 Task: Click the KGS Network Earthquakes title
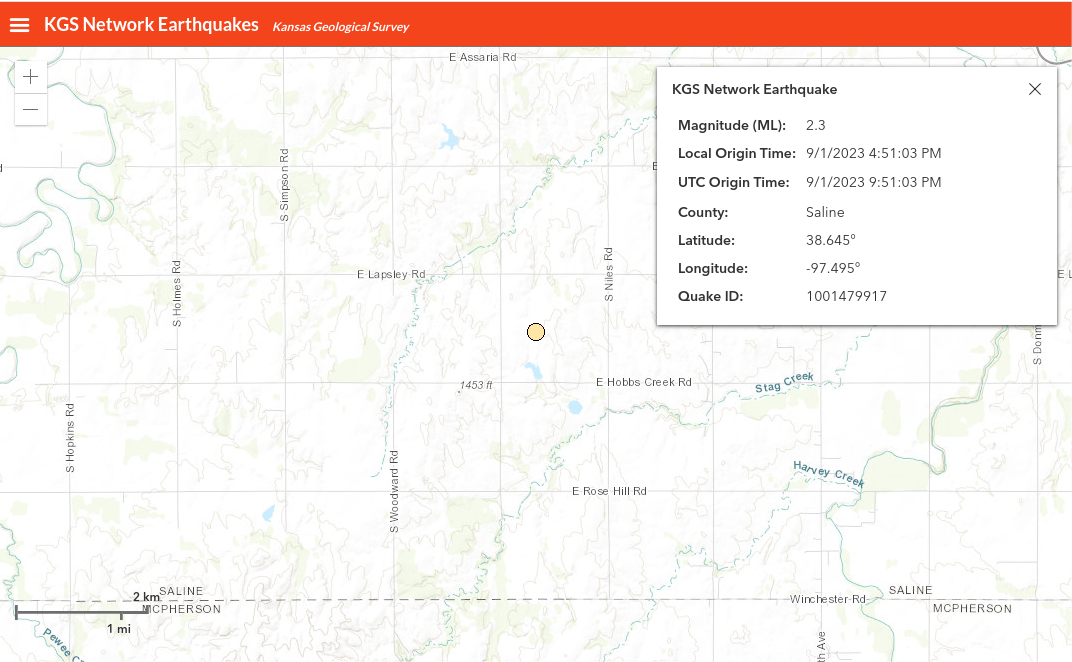tap(151, 25)
